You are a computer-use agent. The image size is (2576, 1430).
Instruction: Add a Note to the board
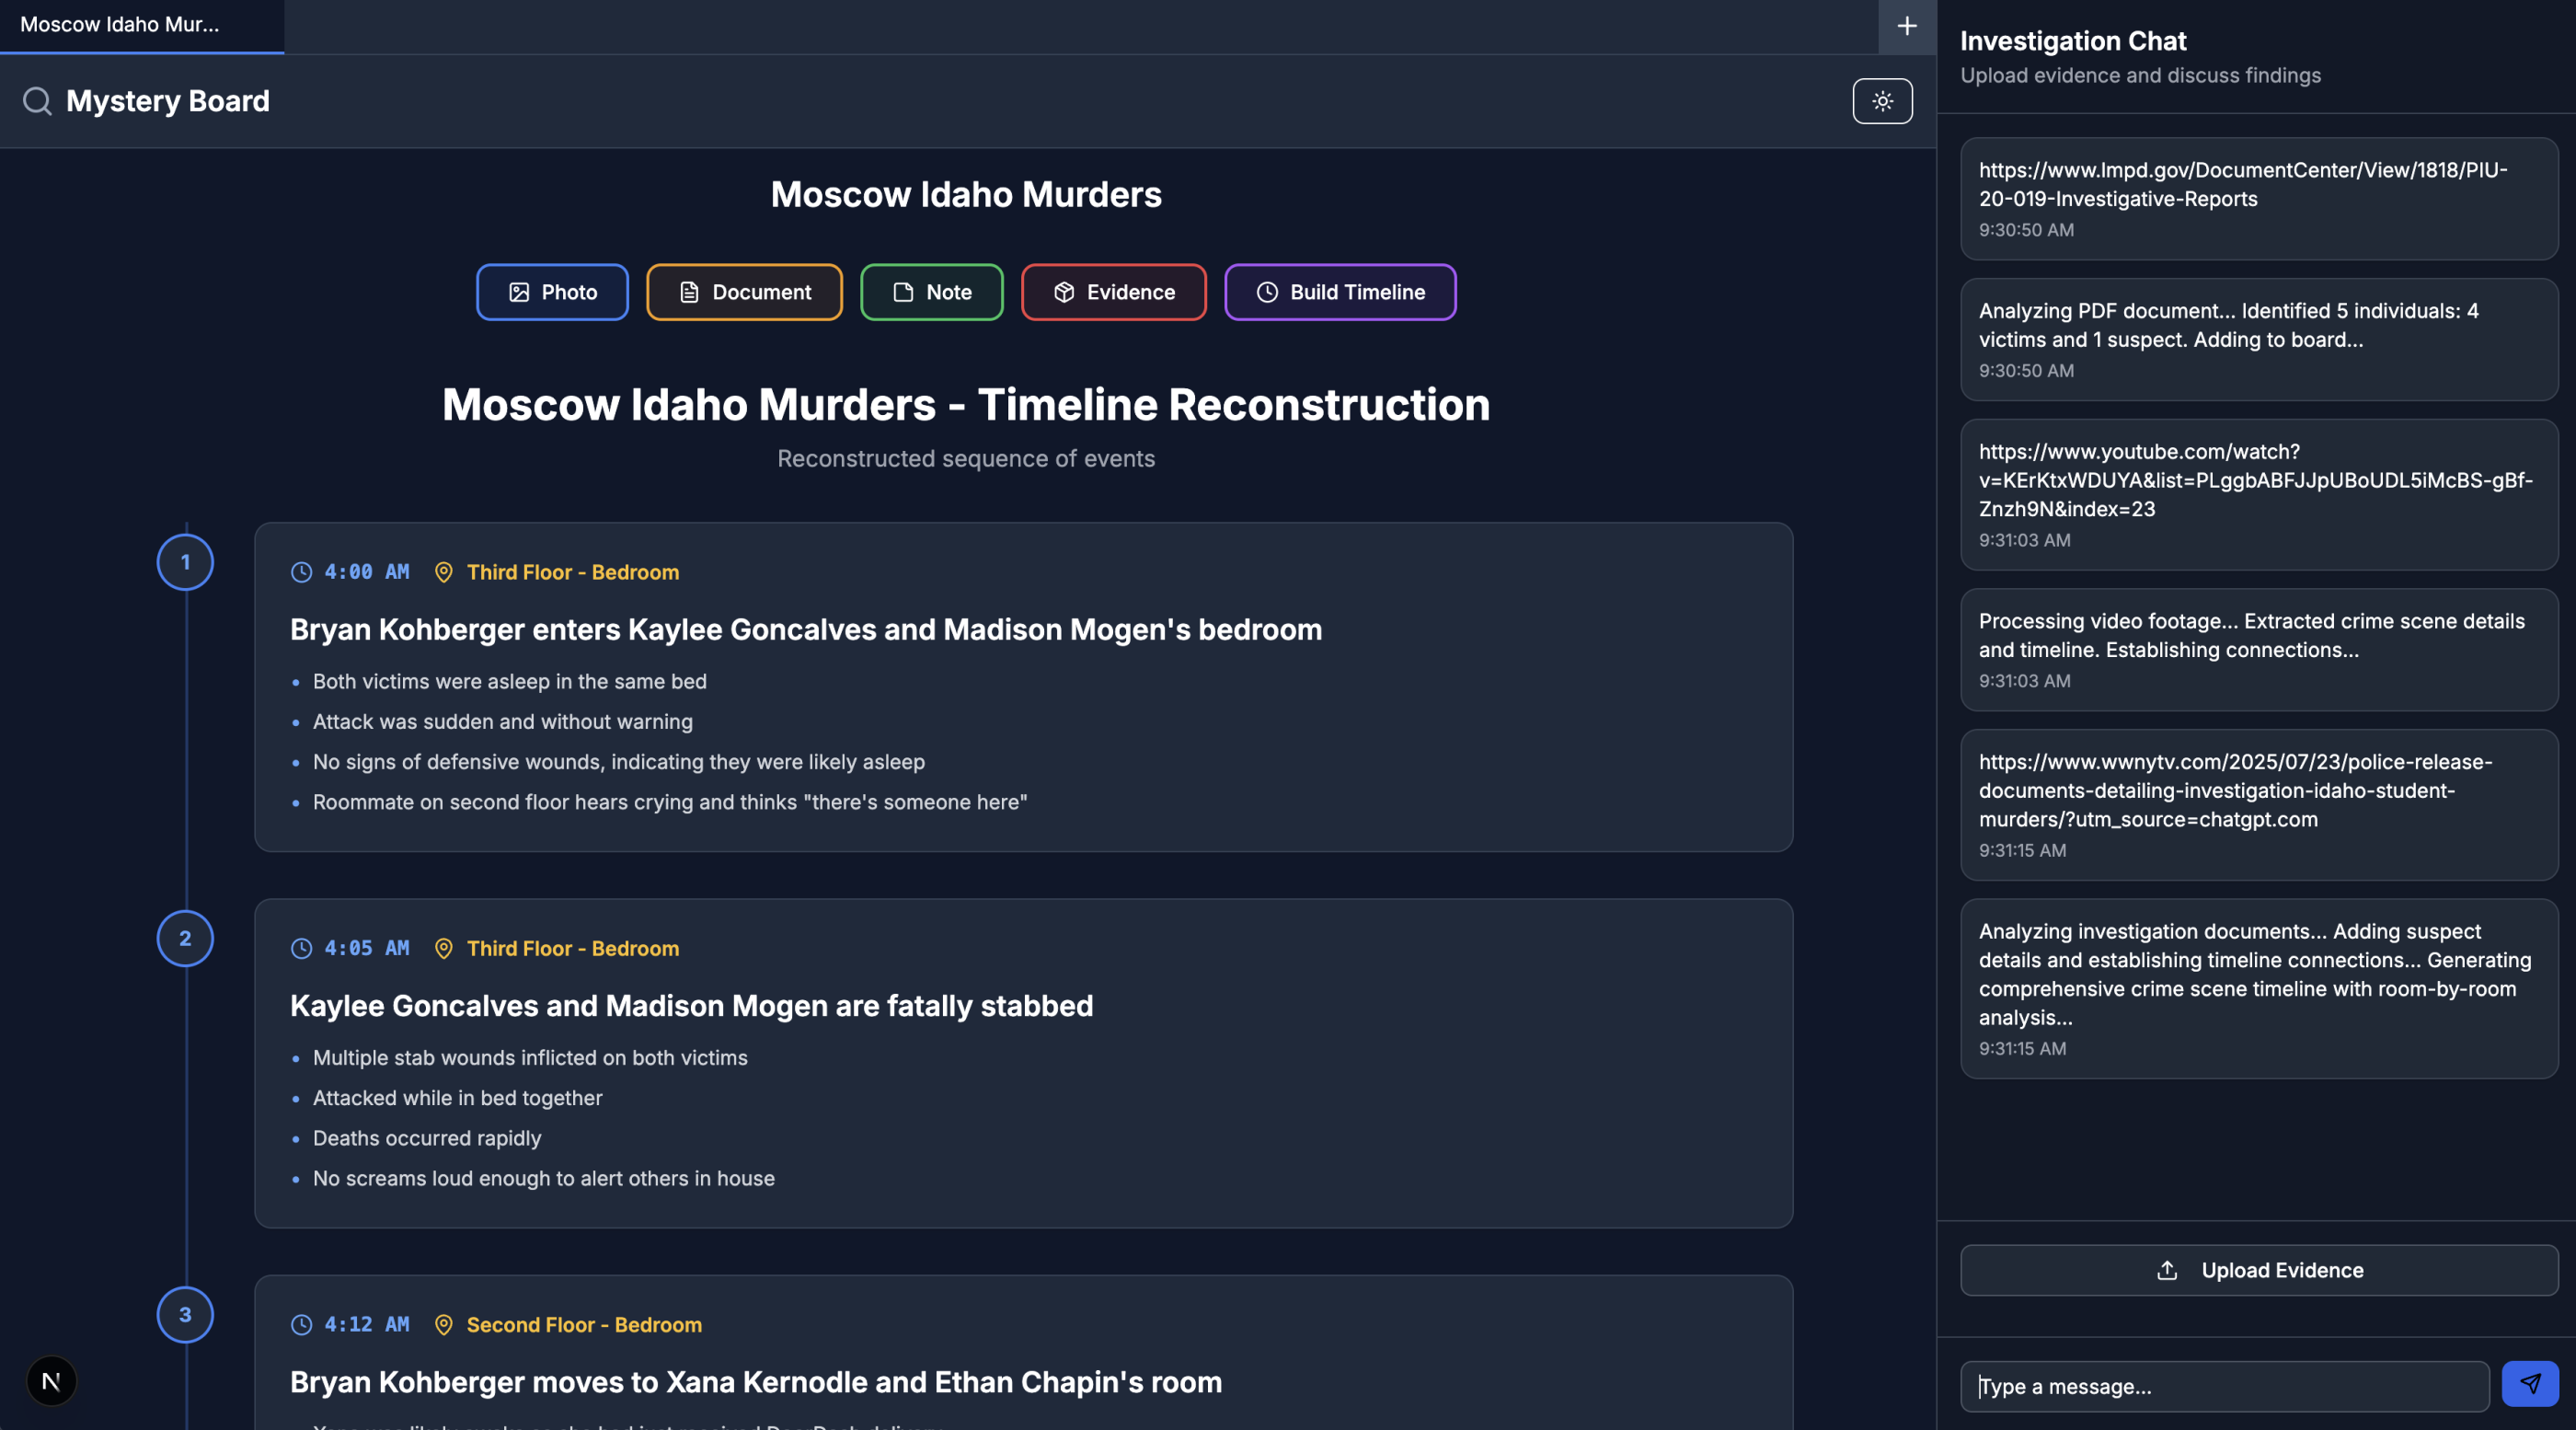click(931, 292)
